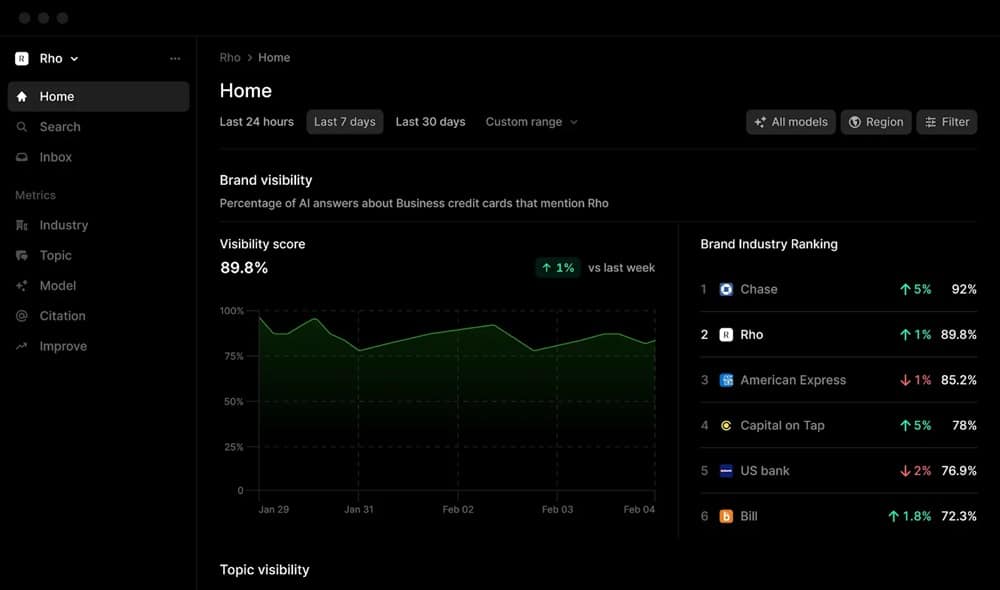The image size is (1000, 590).
Task: Open the three-dots workspace menu
Action: click(175, 59)
